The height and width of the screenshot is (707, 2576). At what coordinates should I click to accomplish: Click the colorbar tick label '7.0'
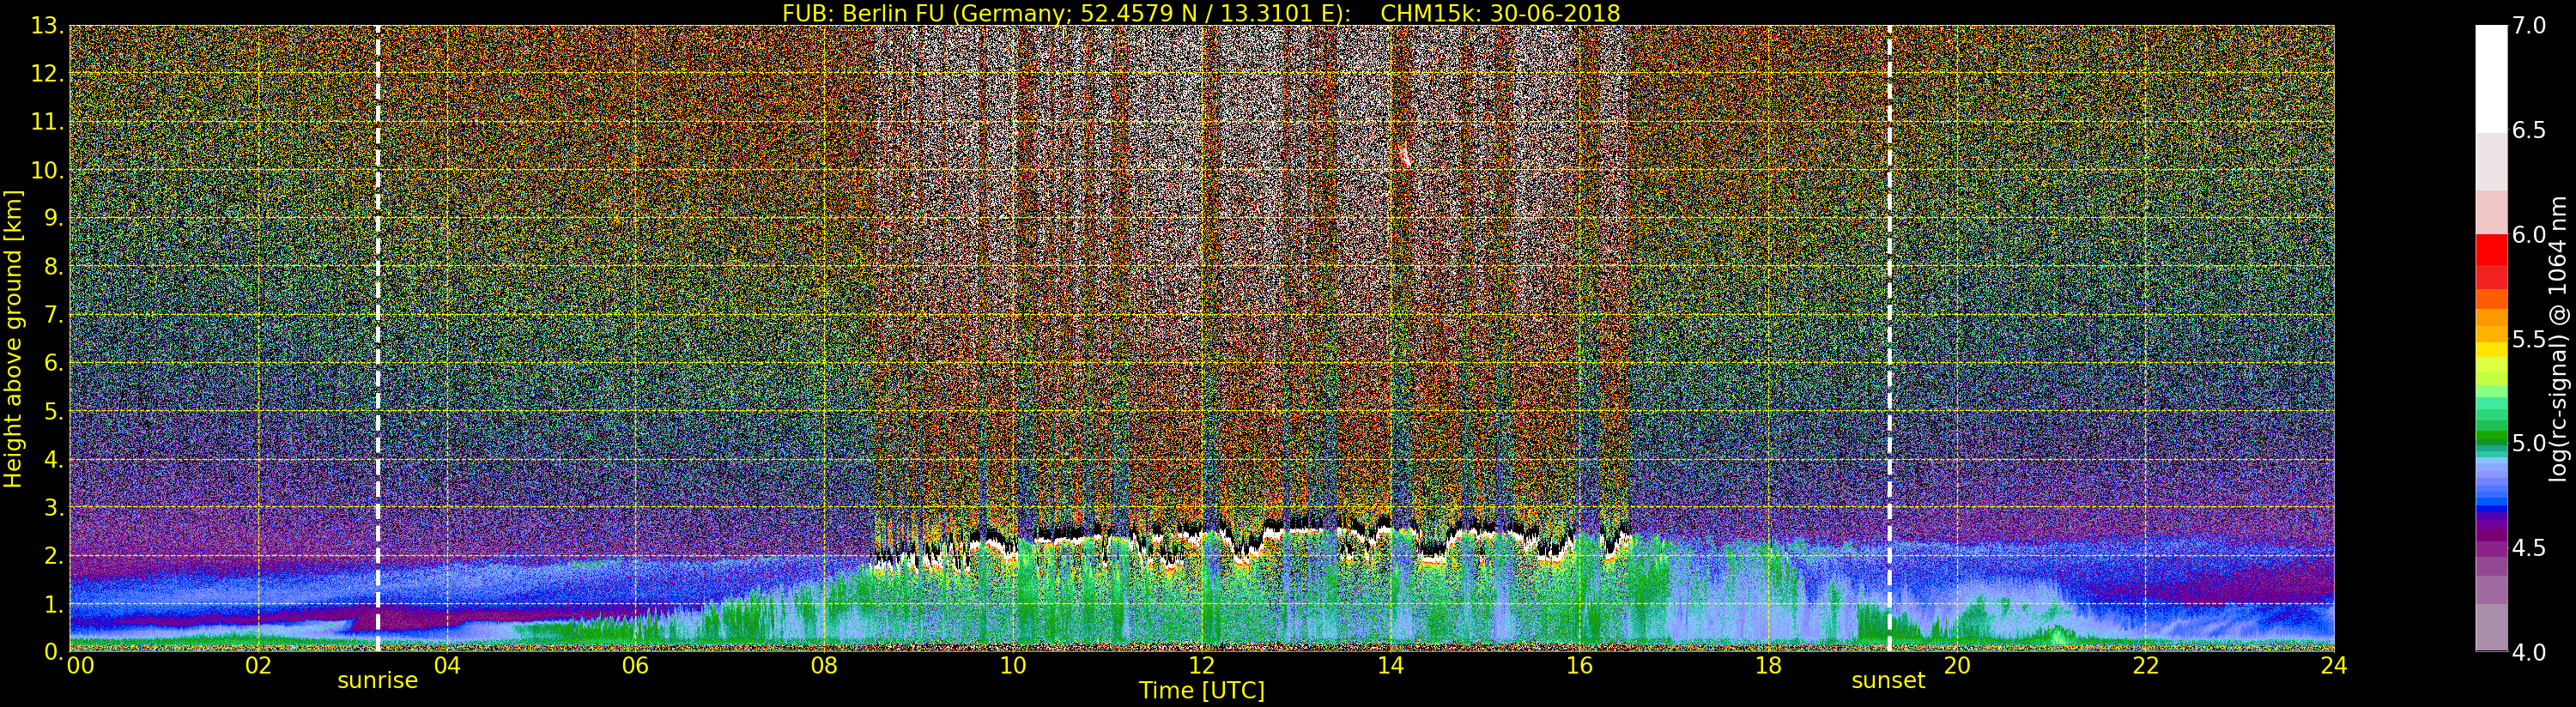tap(2529, 26)
